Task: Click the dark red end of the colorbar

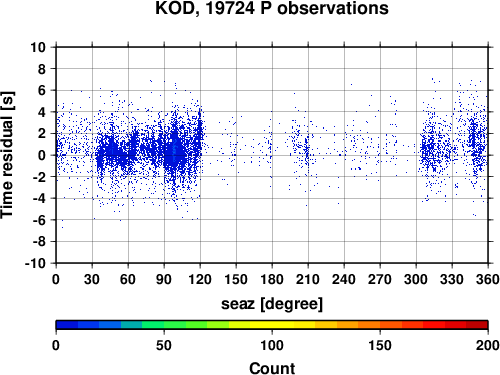Action: coord(477,325)
